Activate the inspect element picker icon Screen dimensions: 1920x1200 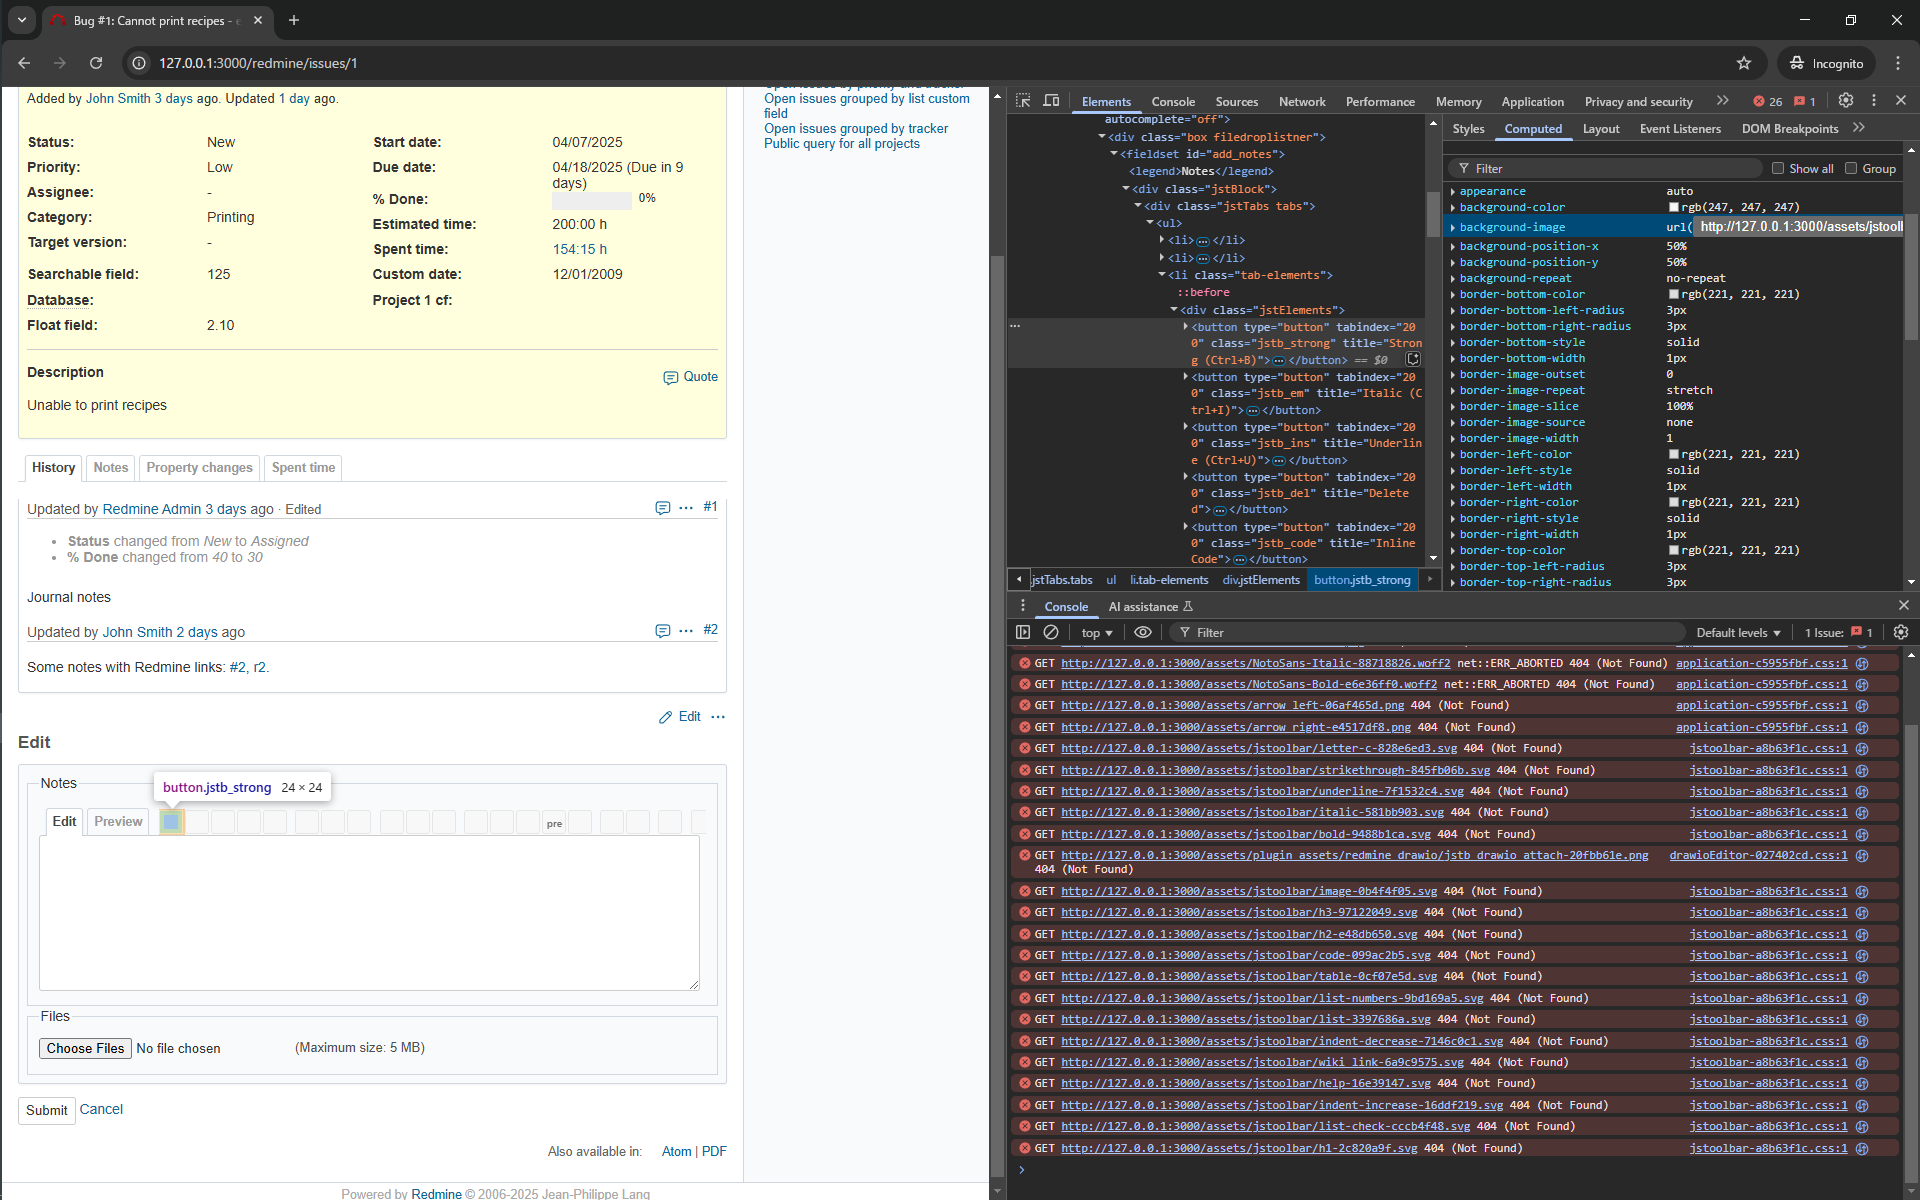[x=1023, y=101]
